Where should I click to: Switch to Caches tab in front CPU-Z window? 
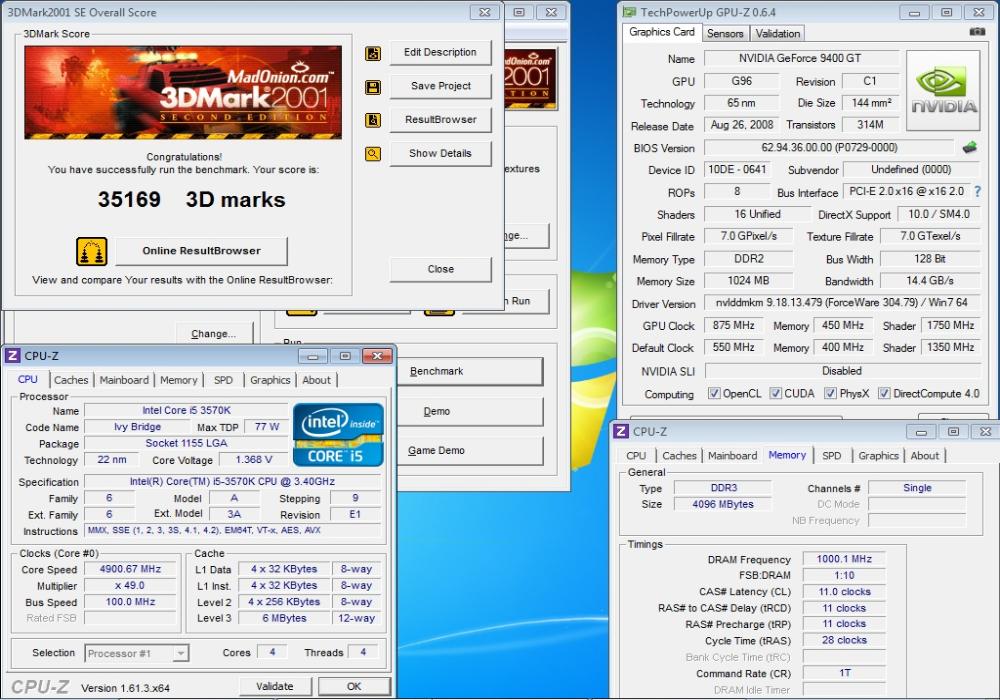click(71, 380)
